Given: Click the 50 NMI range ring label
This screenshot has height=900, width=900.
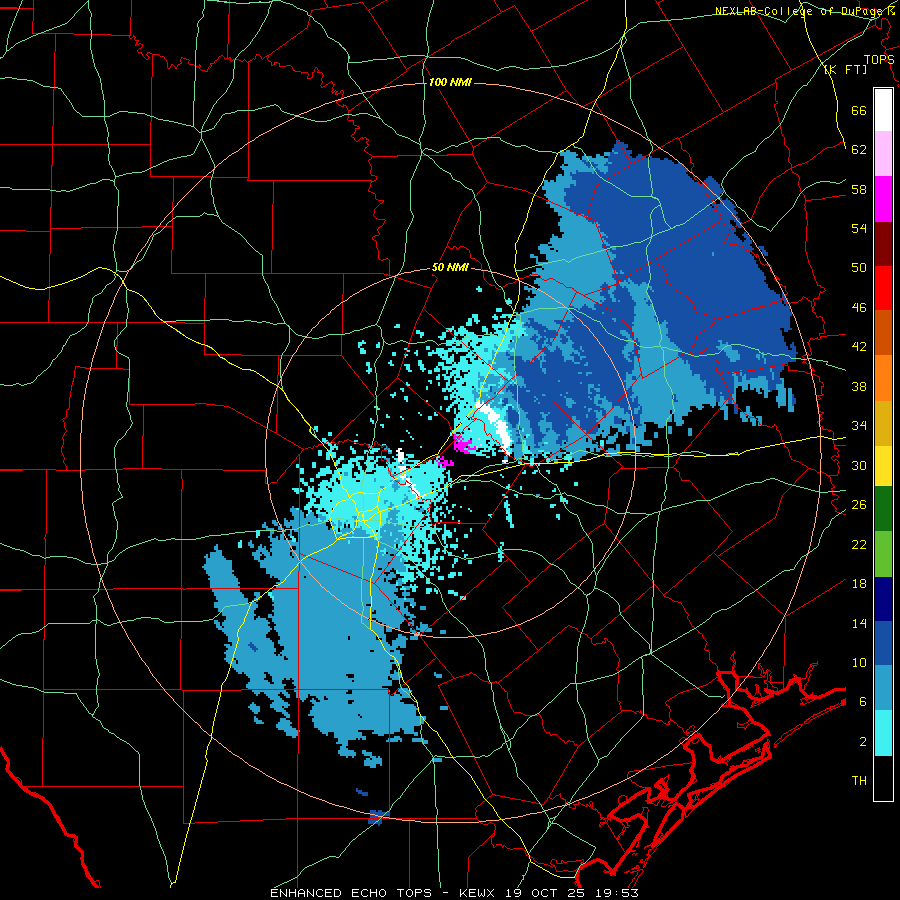Looking at the screenshot, I should coord(450,267).
